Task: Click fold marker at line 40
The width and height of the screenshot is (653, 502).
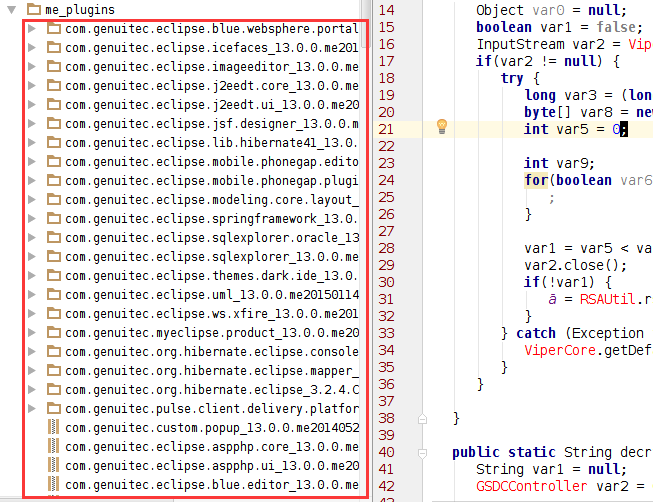Action: coord(422,453)
